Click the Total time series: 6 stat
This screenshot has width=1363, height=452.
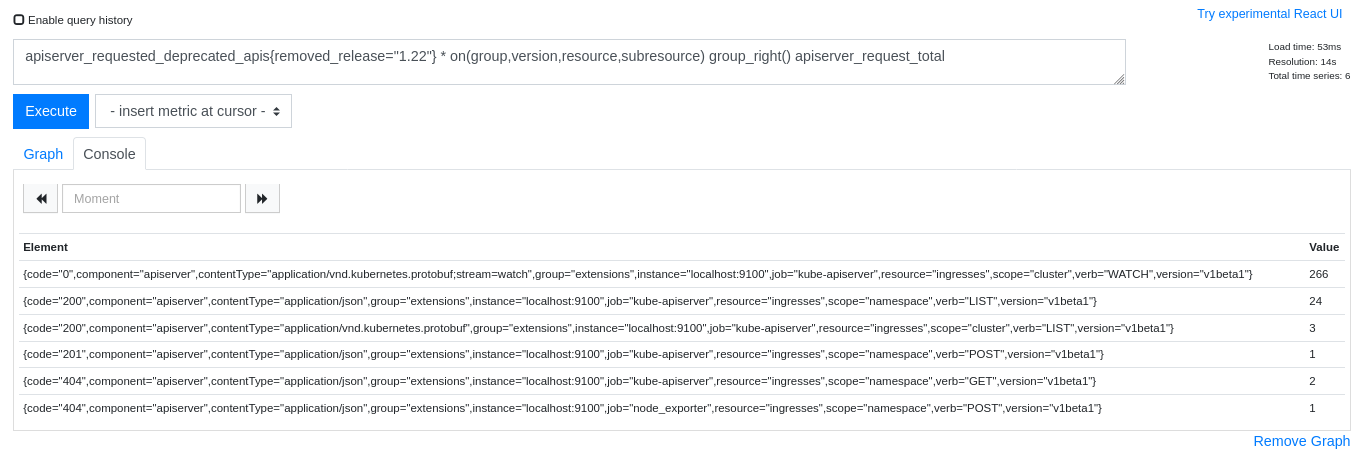(x=1309, y=76)
